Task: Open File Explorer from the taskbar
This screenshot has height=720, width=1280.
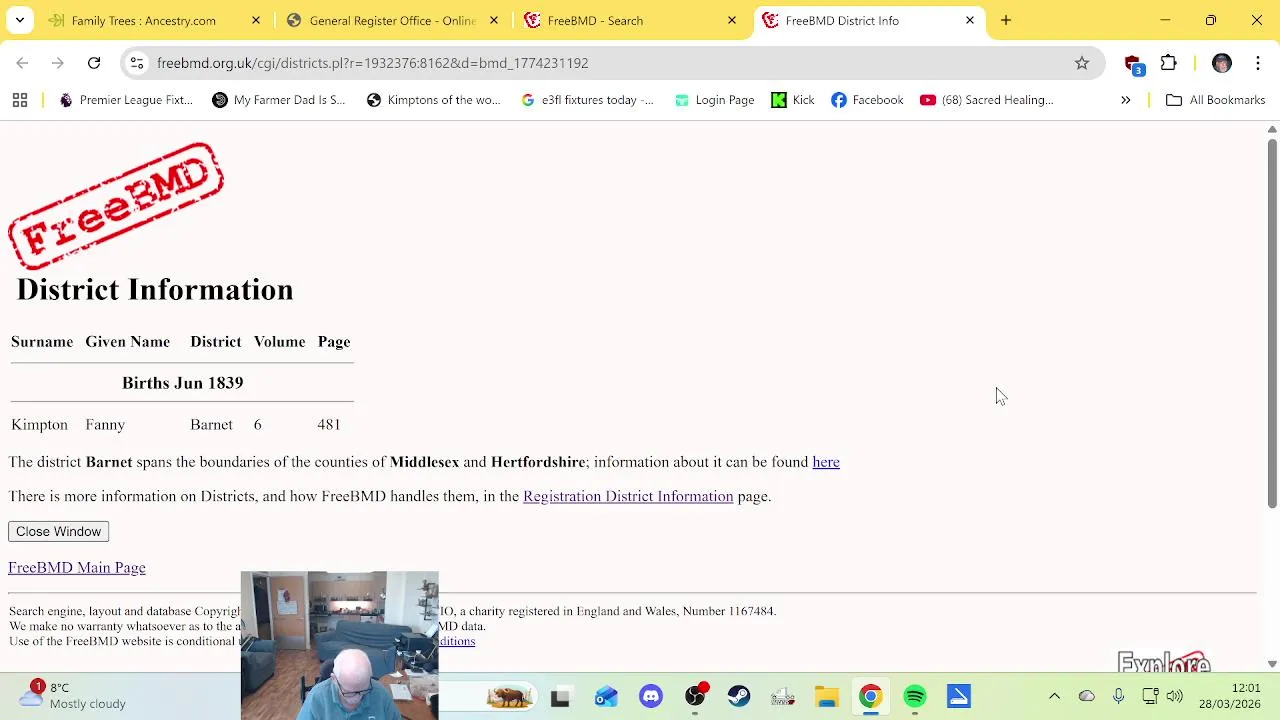Action: 826,697
